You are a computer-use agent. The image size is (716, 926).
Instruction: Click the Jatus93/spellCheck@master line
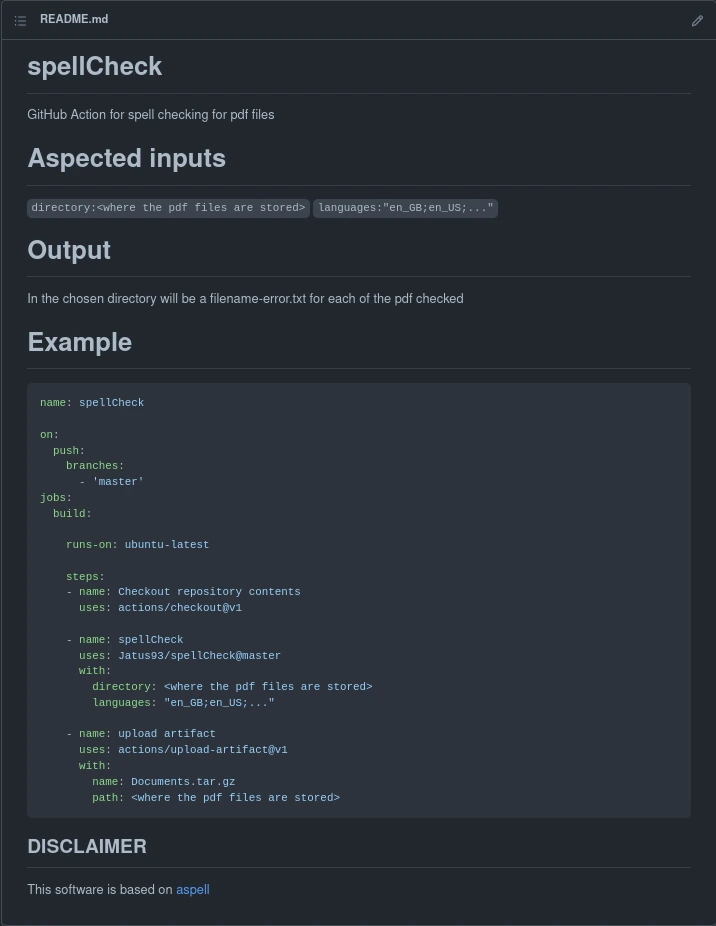[199, 655]
